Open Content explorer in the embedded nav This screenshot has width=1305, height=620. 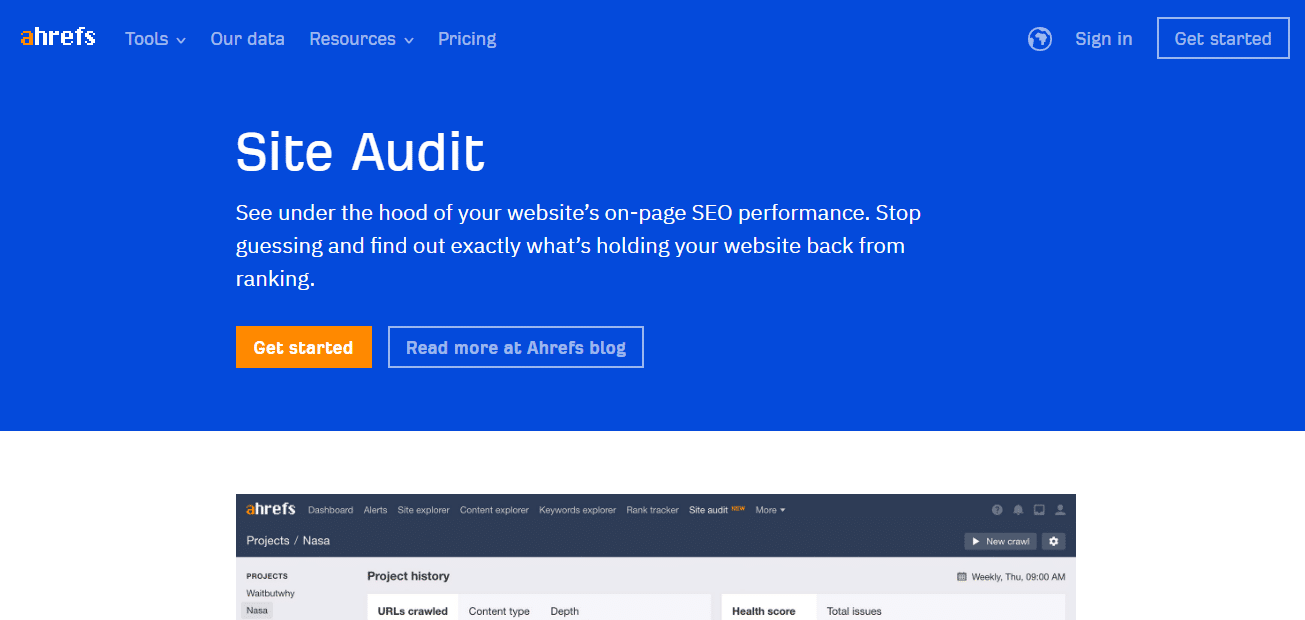(x=494, y=510)
